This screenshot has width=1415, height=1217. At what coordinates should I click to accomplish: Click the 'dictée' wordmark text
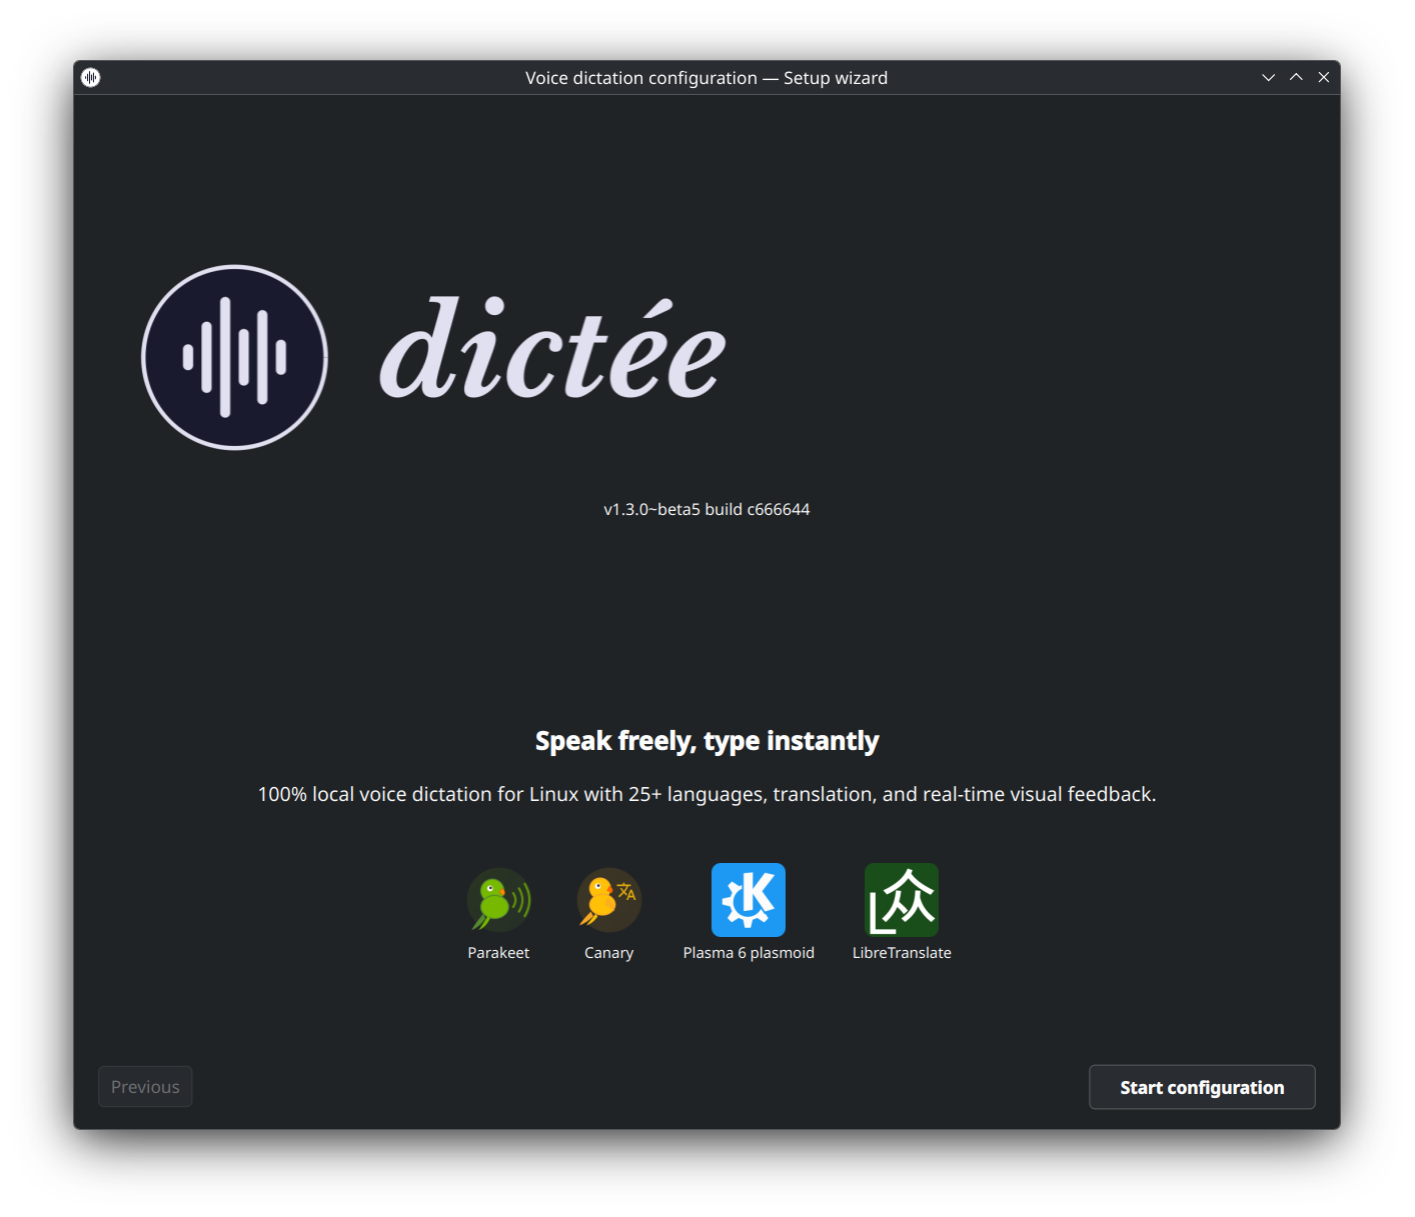click(x=553, y=348)
